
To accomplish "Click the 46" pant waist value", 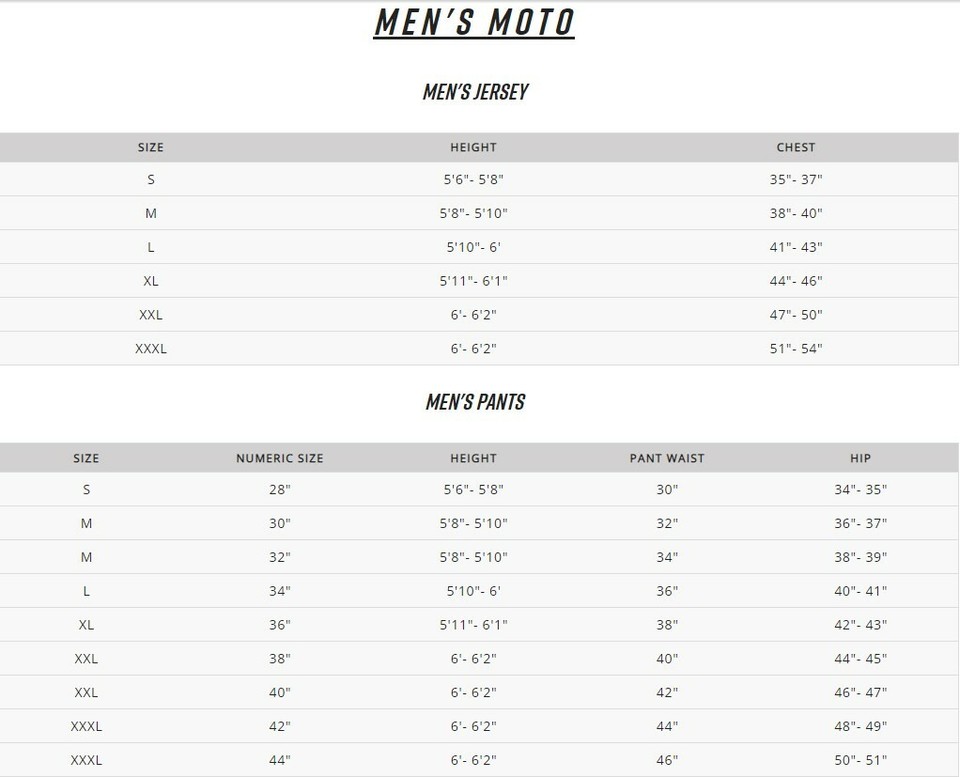I will pyautogui.click(x=667, y=760).
